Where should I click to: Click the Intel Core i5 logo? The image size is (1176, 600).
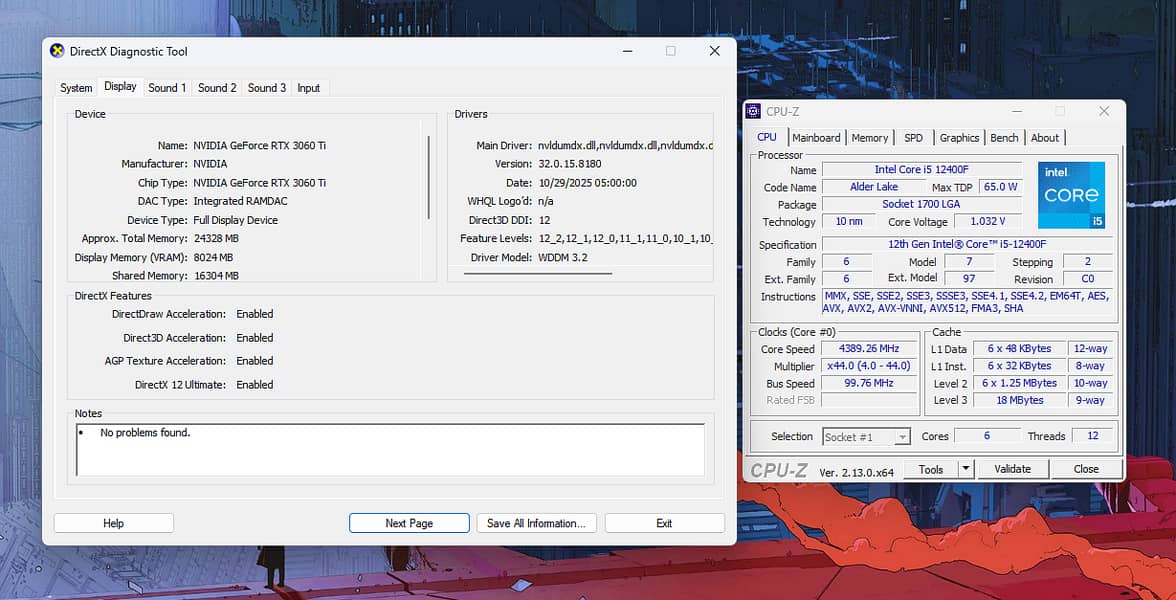tap(1071, 195)
